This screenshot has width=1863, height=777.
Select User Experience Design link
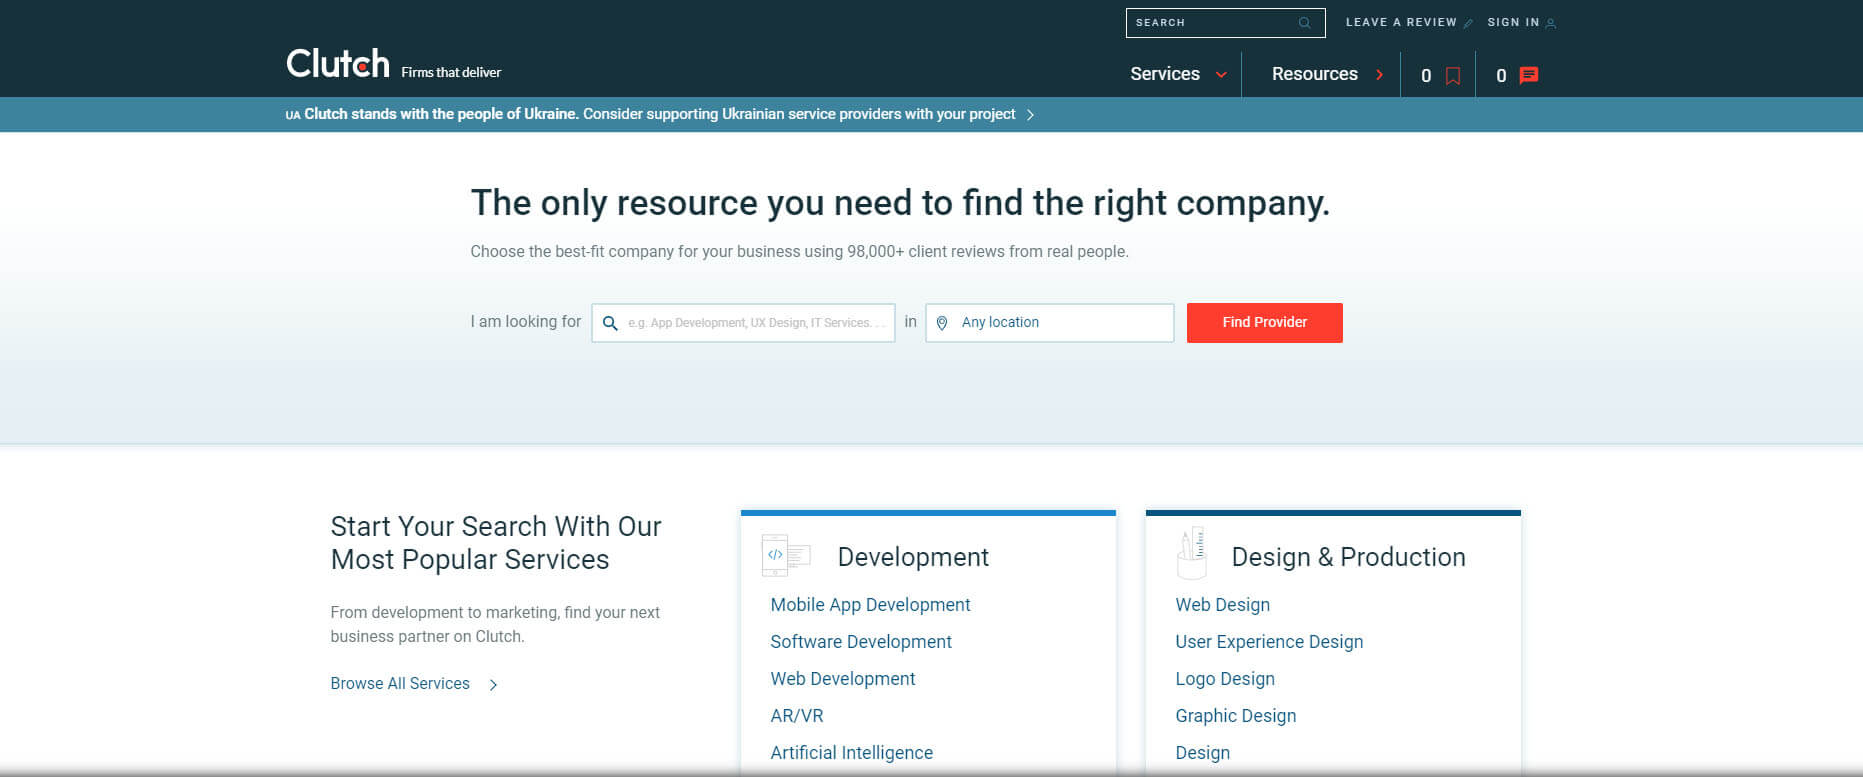[x=1269, y=642]
